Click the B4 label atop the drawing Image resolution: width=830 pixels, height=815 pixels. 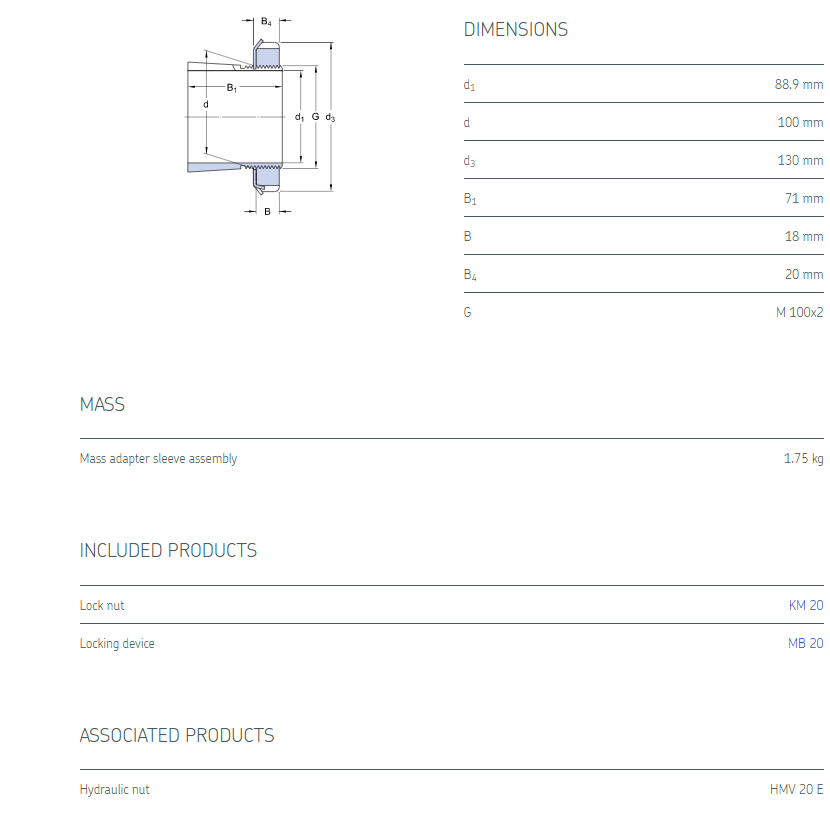(x=266, y=21)
